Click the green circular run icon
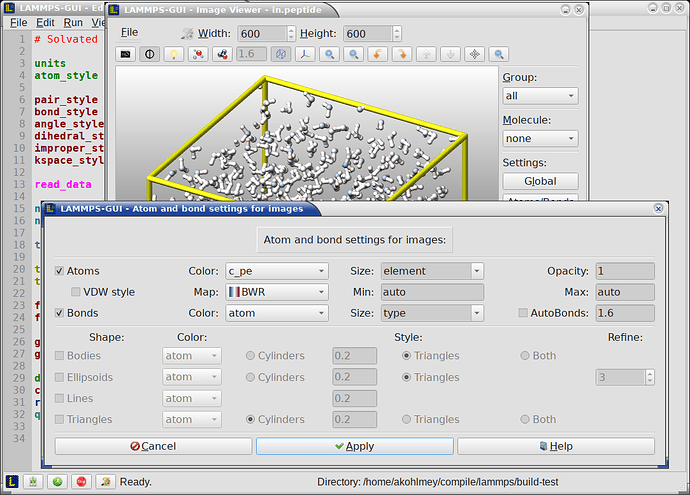This screenshot has width=690, height=495. [57, 481]
